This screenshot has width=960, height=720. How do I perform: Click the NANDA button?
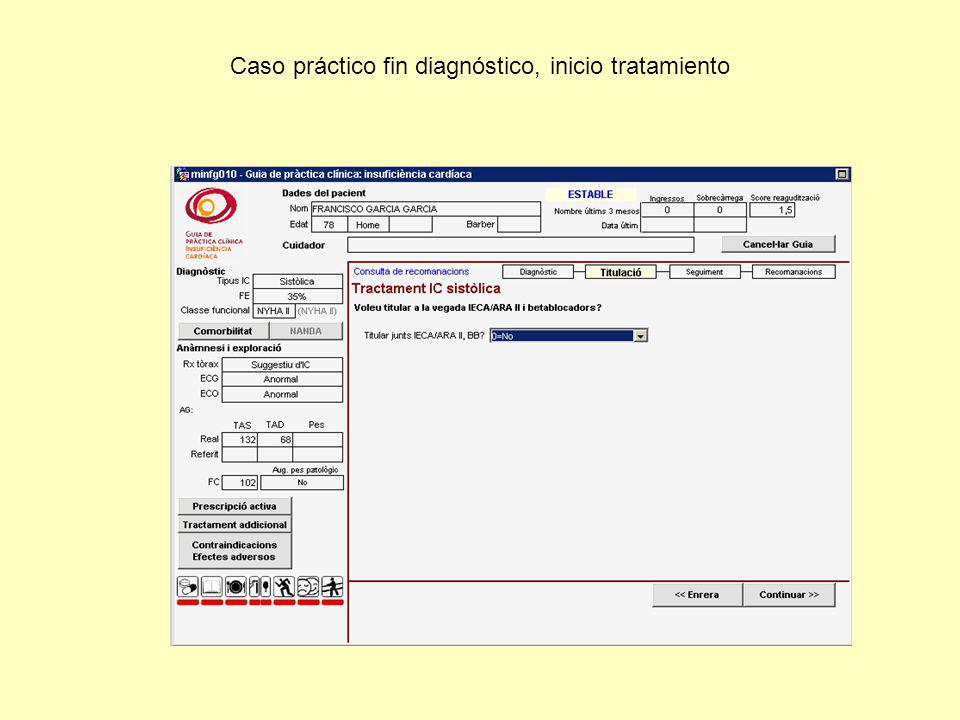coord(306,331)
